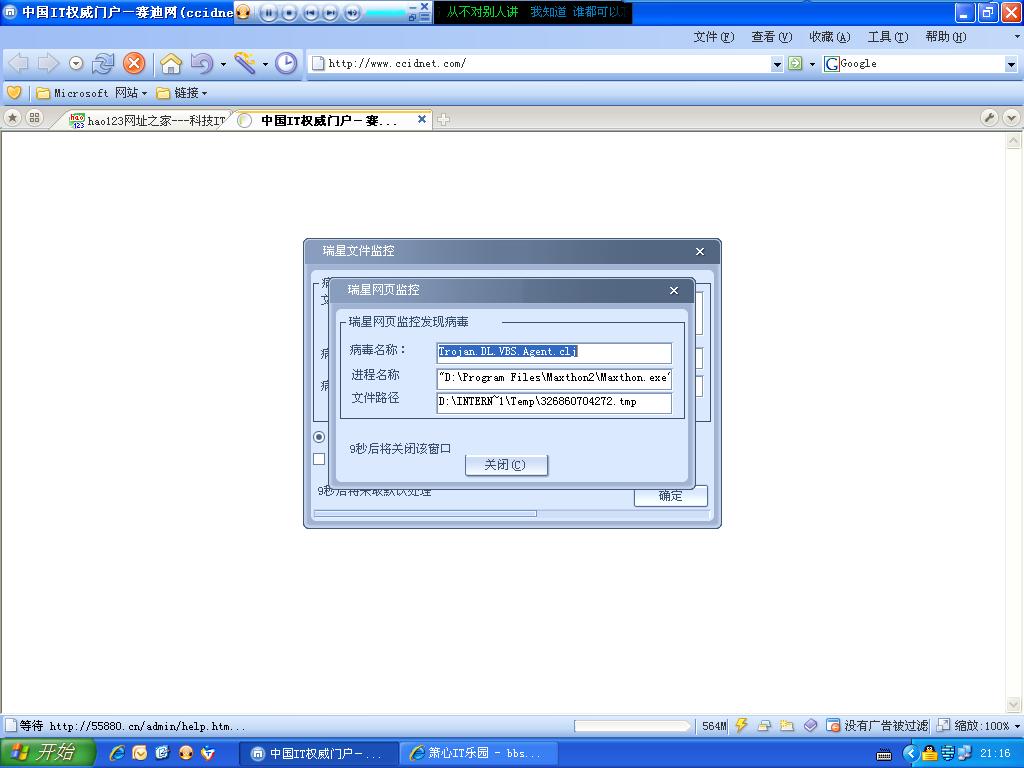This screenshot has width=1024, height=768.
Task: Click the 瑞星文件监控 countdown progress bar
Action: click(x=511, y=514)
